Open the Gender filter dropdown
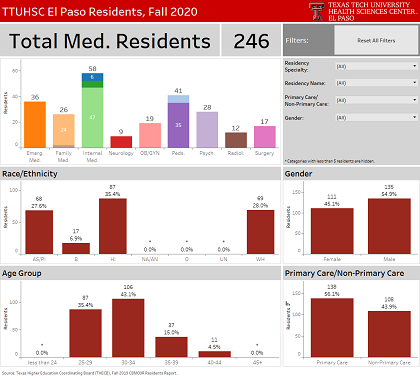The width and height of the screenshot is (420, 380). click(x=377, y=117)
